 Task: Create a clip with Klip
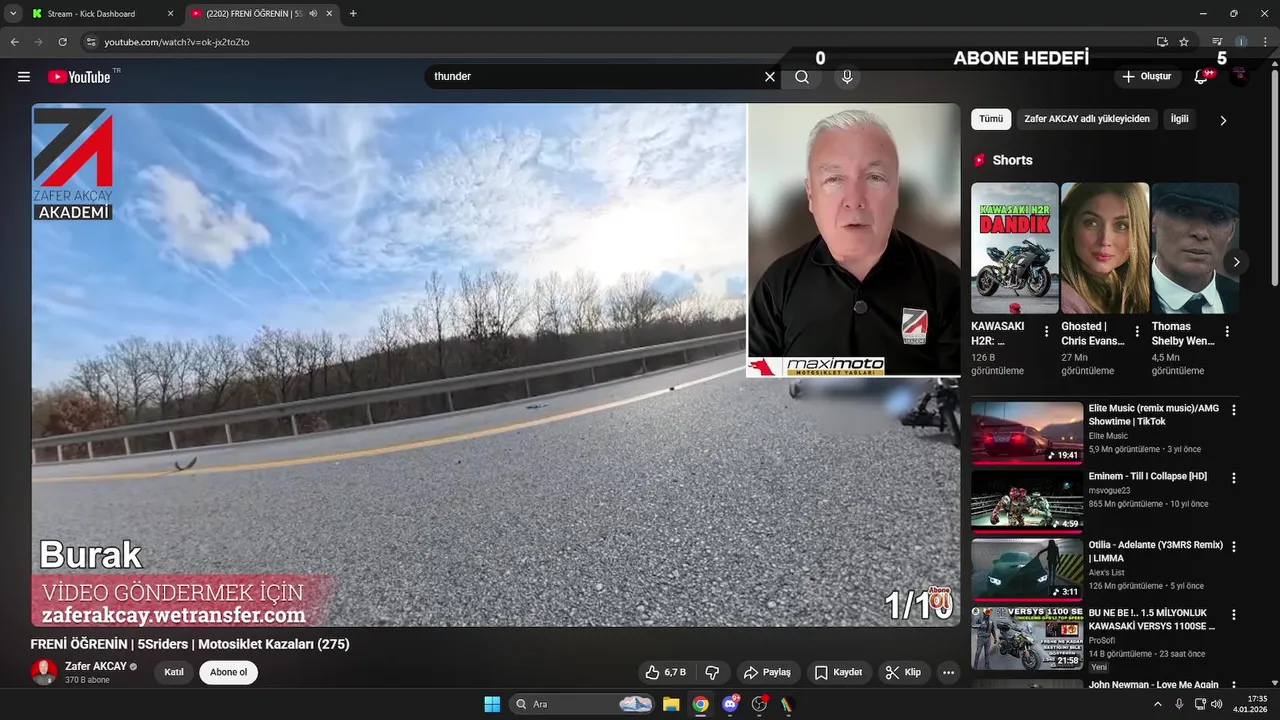903,672
